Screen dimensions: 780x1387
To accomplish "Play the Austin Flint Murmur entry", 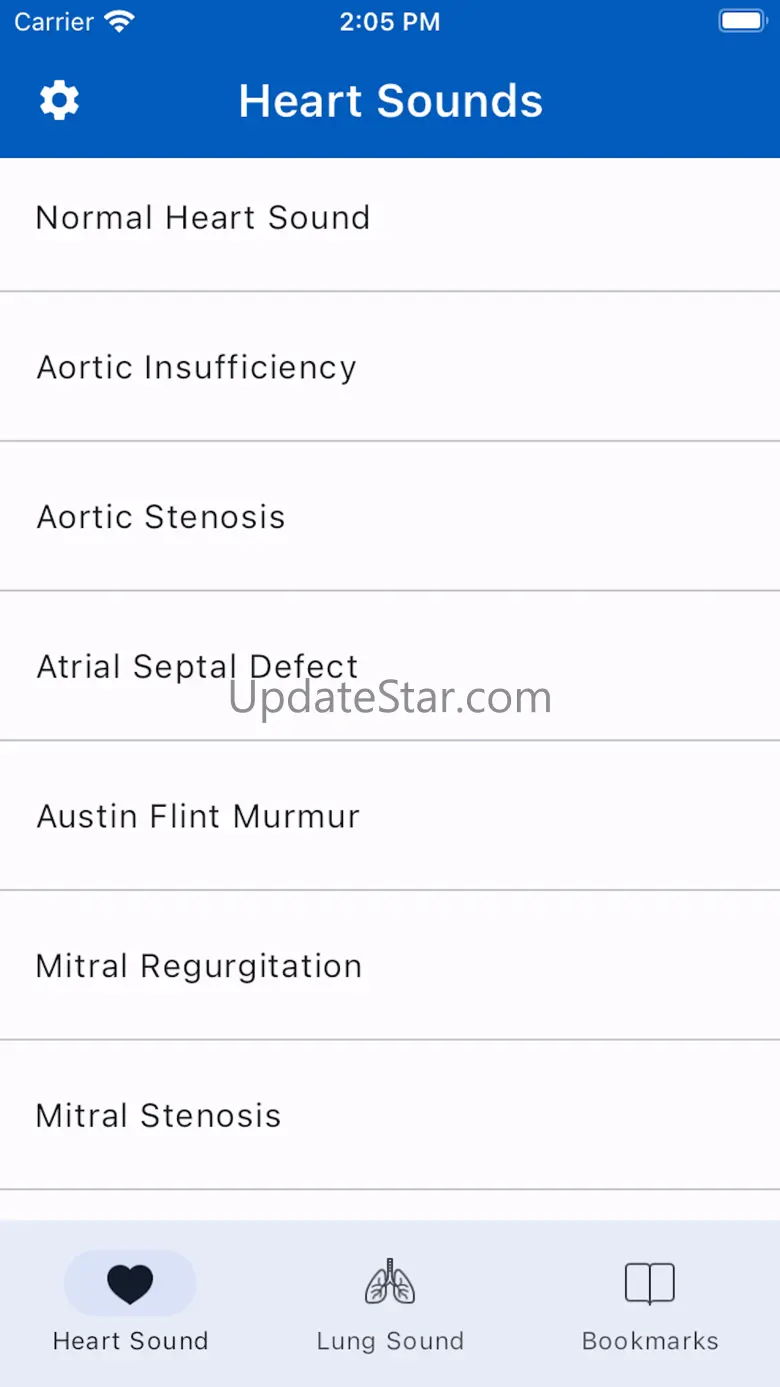I will (x=198, y=816).
